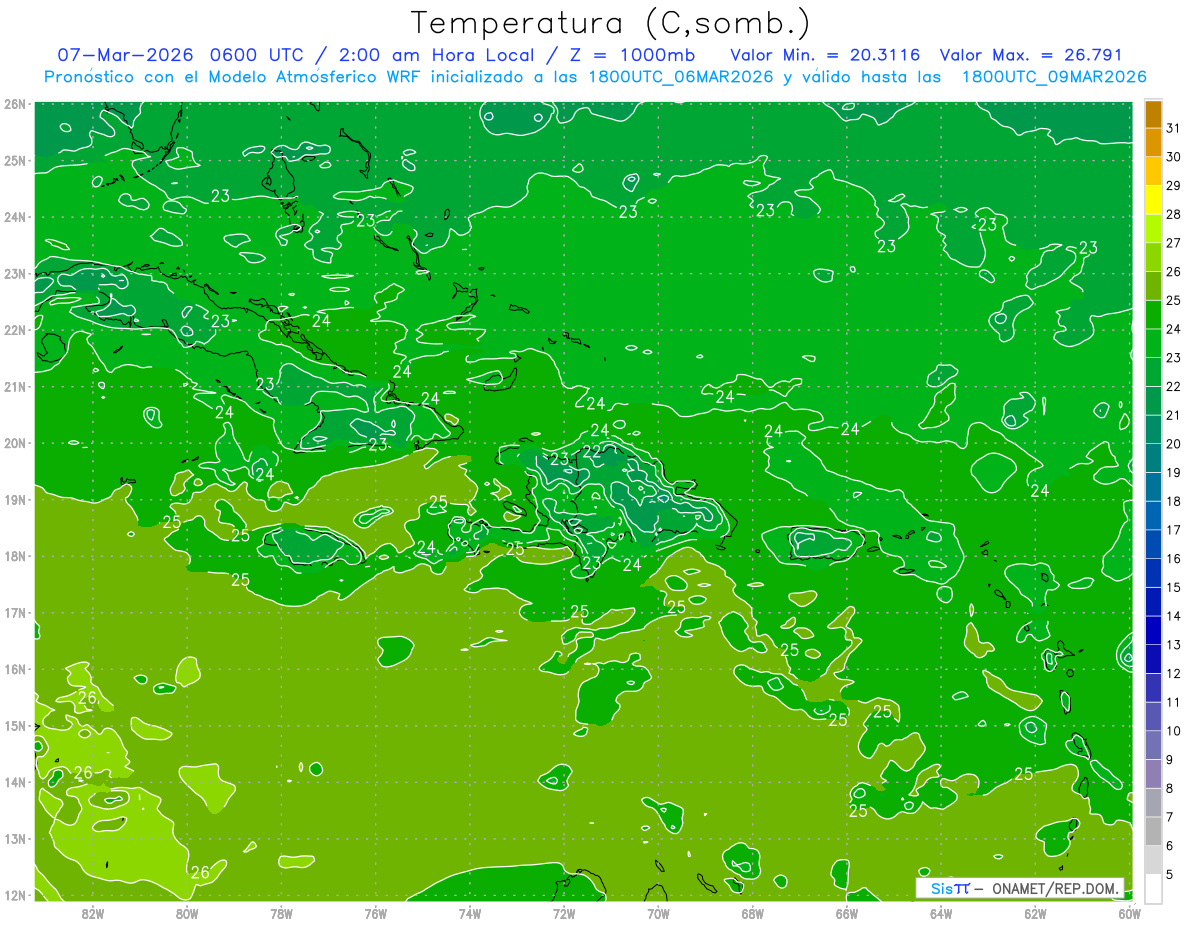The width and height of the screenshot is (1200, 927).
Task: Click legend value '19'
Action: click(1174, 473)
